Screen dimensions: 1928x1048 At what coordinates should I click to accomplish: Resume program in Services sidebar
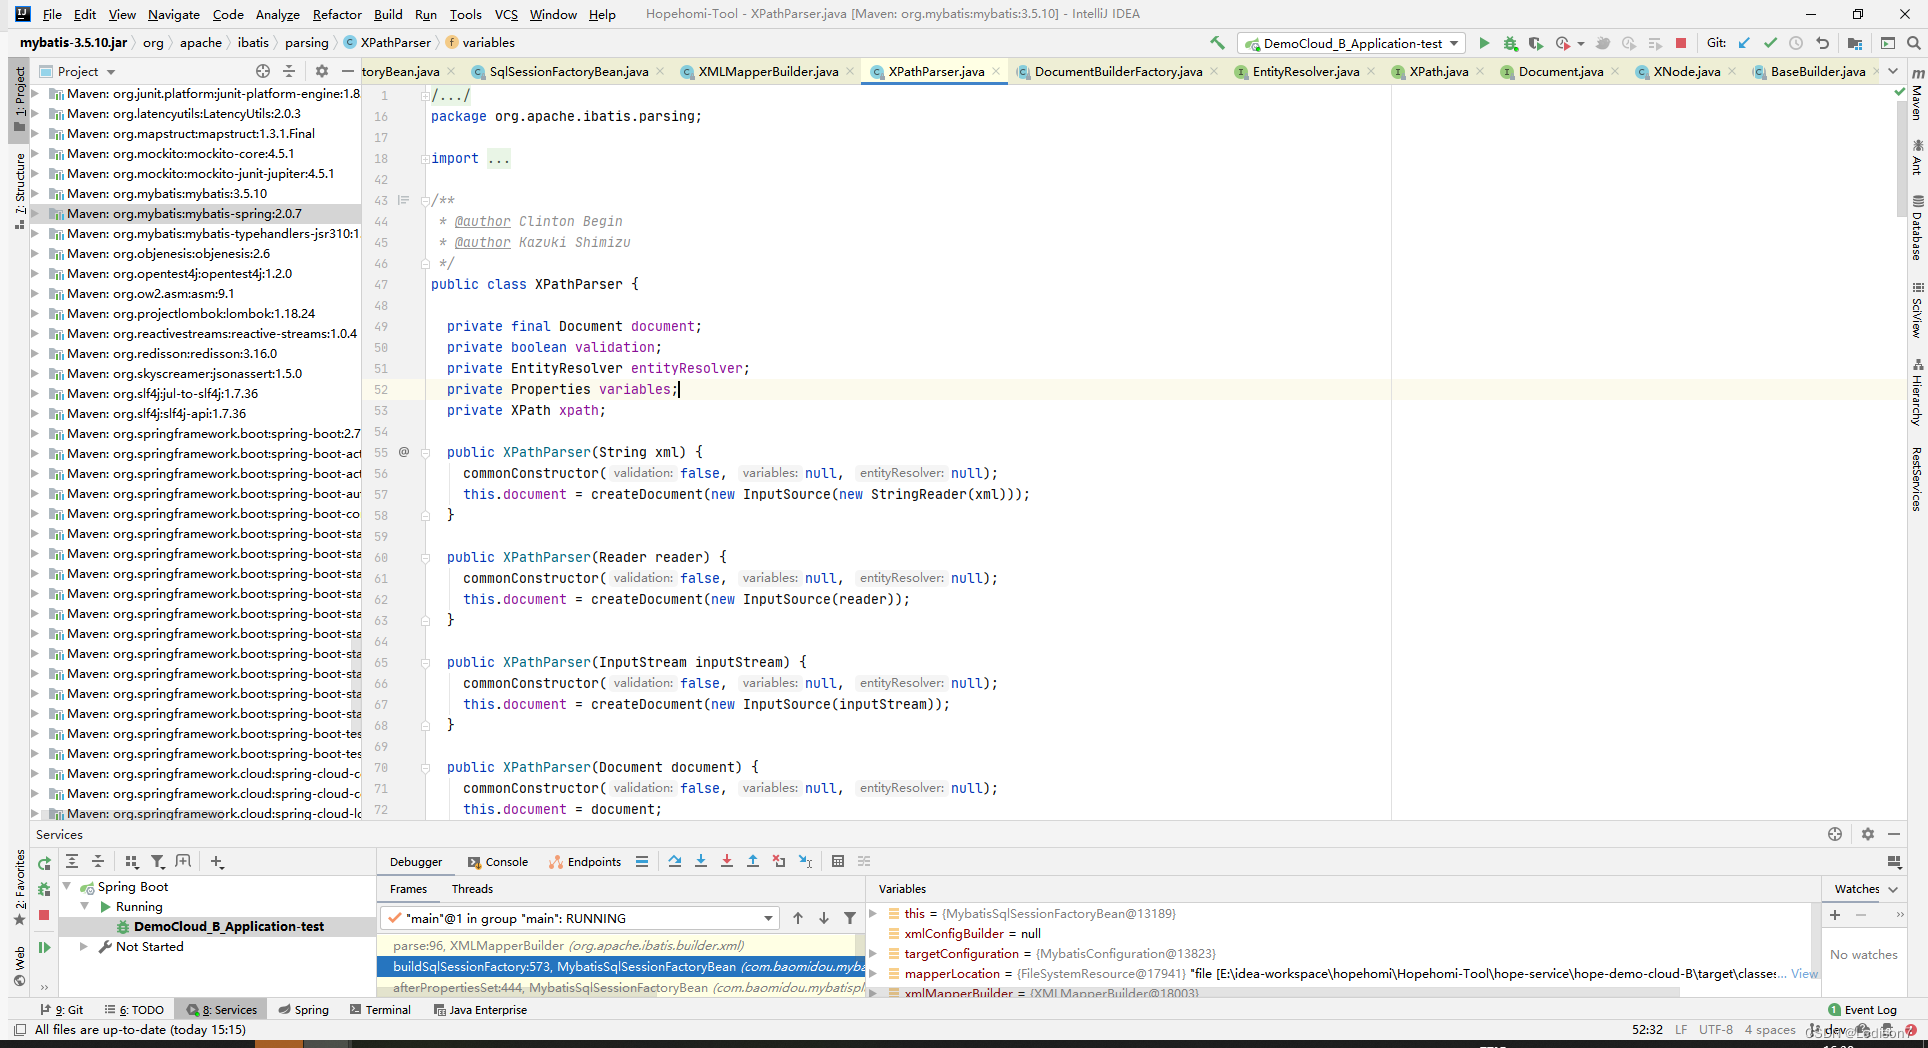click(x=44, y=947)
